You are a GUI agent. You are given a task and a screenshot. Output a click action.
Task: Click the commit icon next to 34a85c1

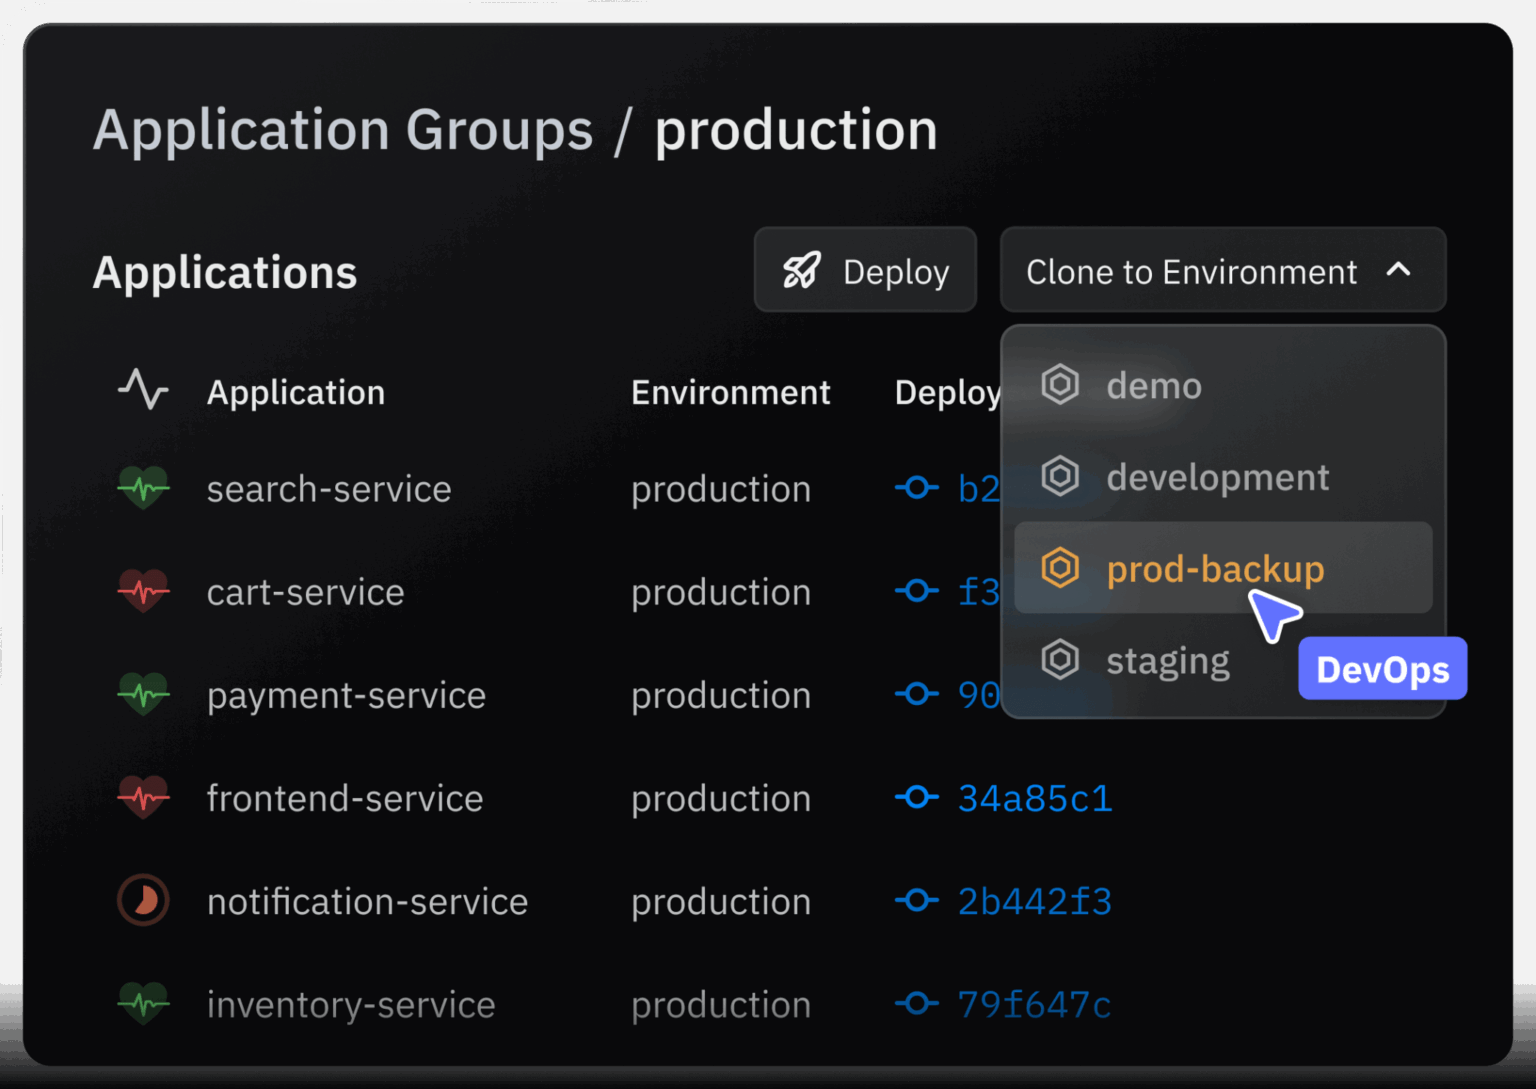(x=916, y=798)
